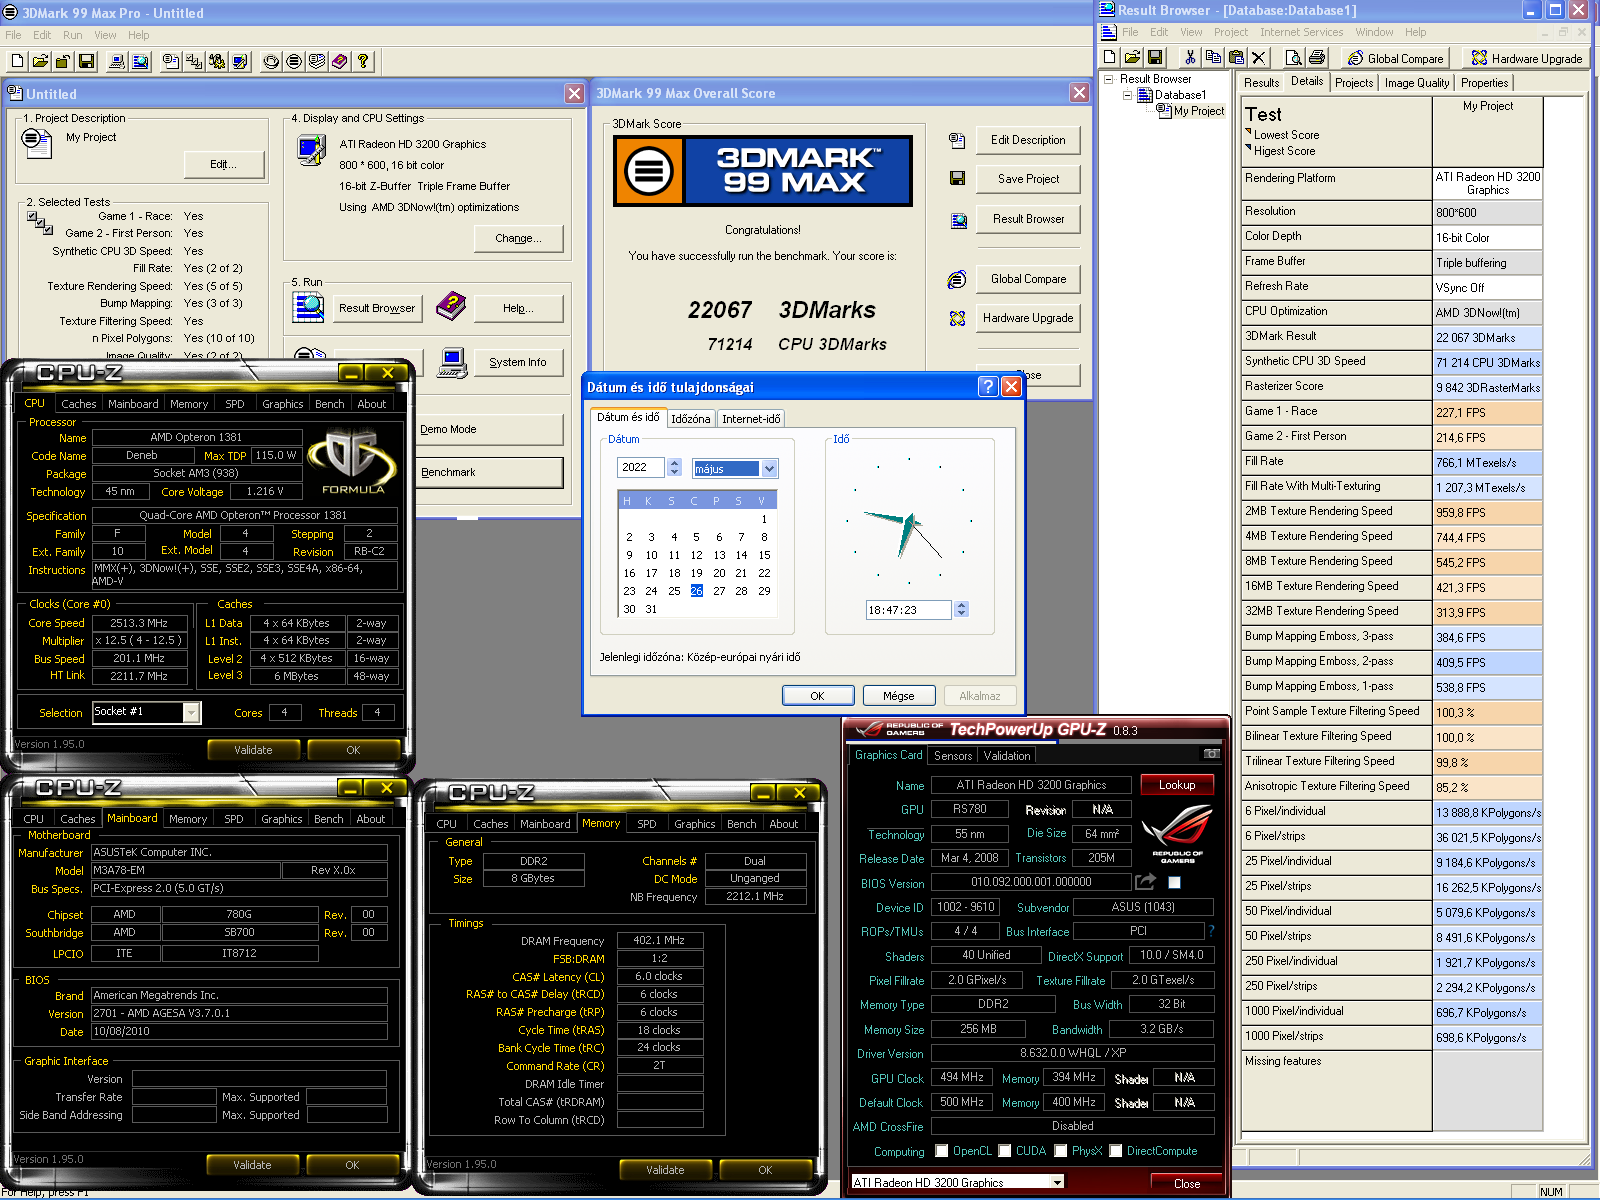Click the Close button at bottom of GPU-Z
1600x1200 pixels.
[1187, 1183]
